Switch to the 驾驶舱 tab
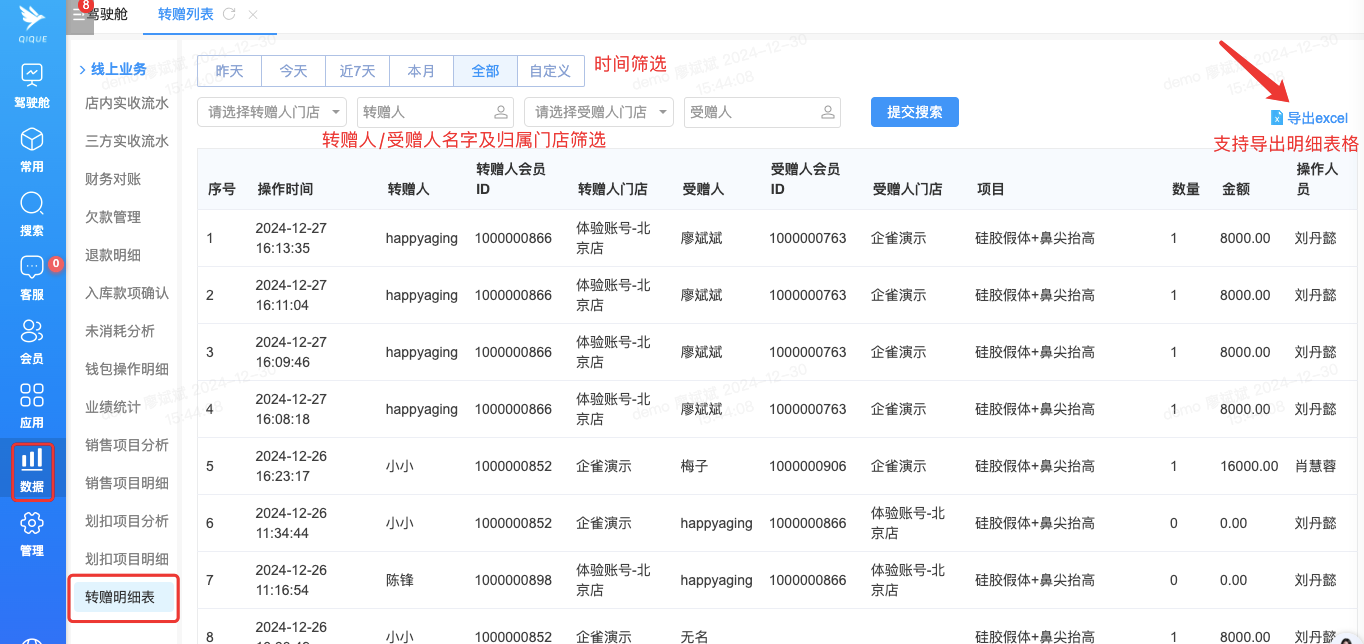 [106, 14]
